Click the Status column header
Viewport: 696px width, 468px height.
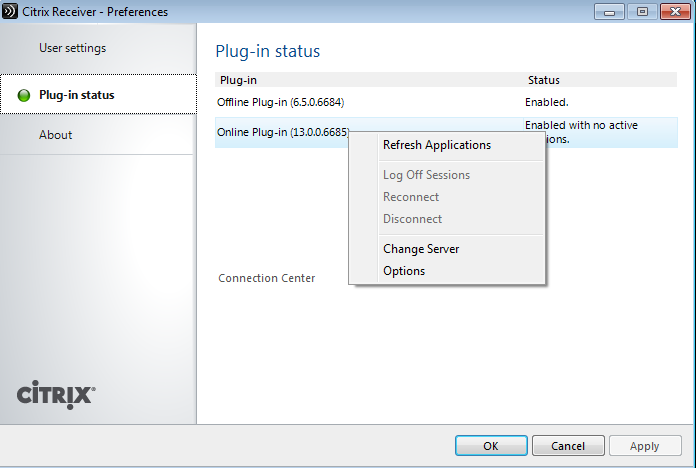click(543, 80)
